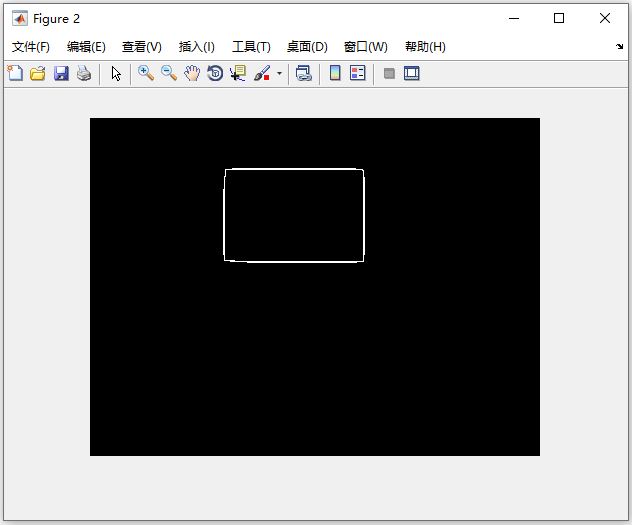Click the Link Plot toolbar icon
The height and width of the screenshot is (525, 632).
click(x=304, y=74)
